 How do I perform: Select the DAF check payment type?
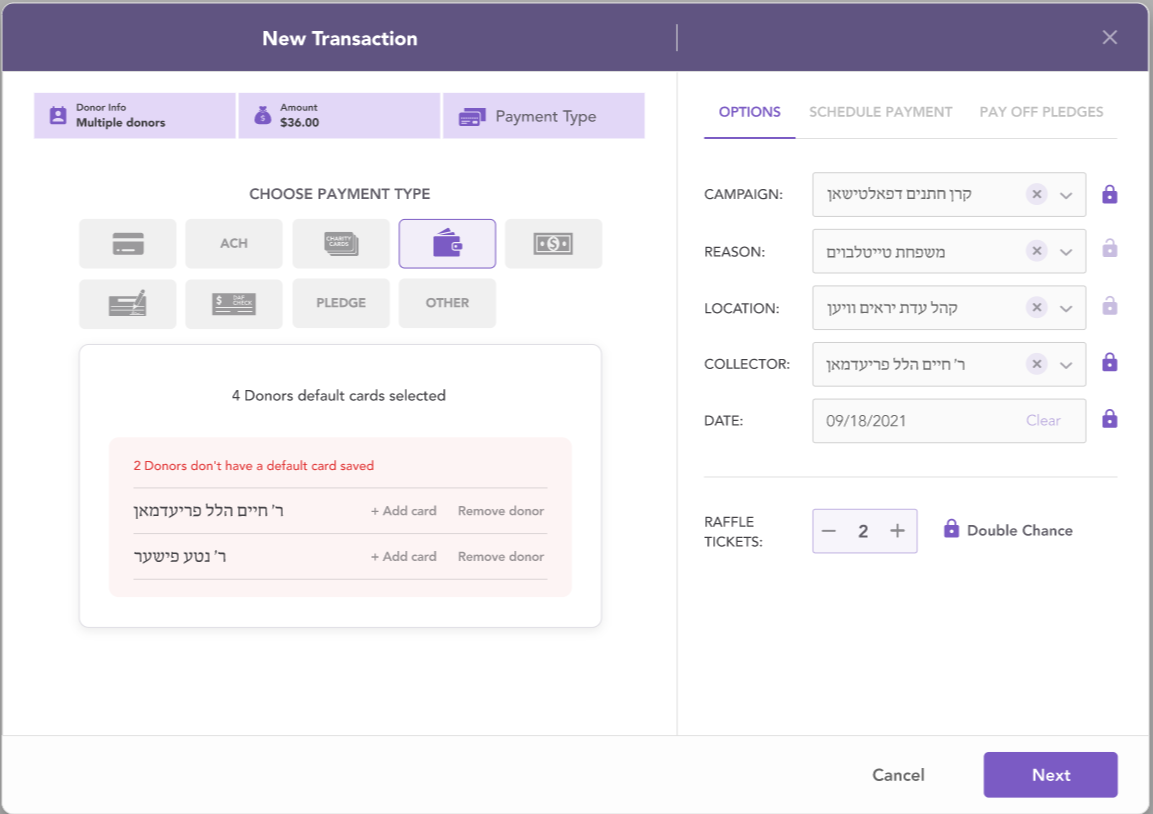coord(234,303)
